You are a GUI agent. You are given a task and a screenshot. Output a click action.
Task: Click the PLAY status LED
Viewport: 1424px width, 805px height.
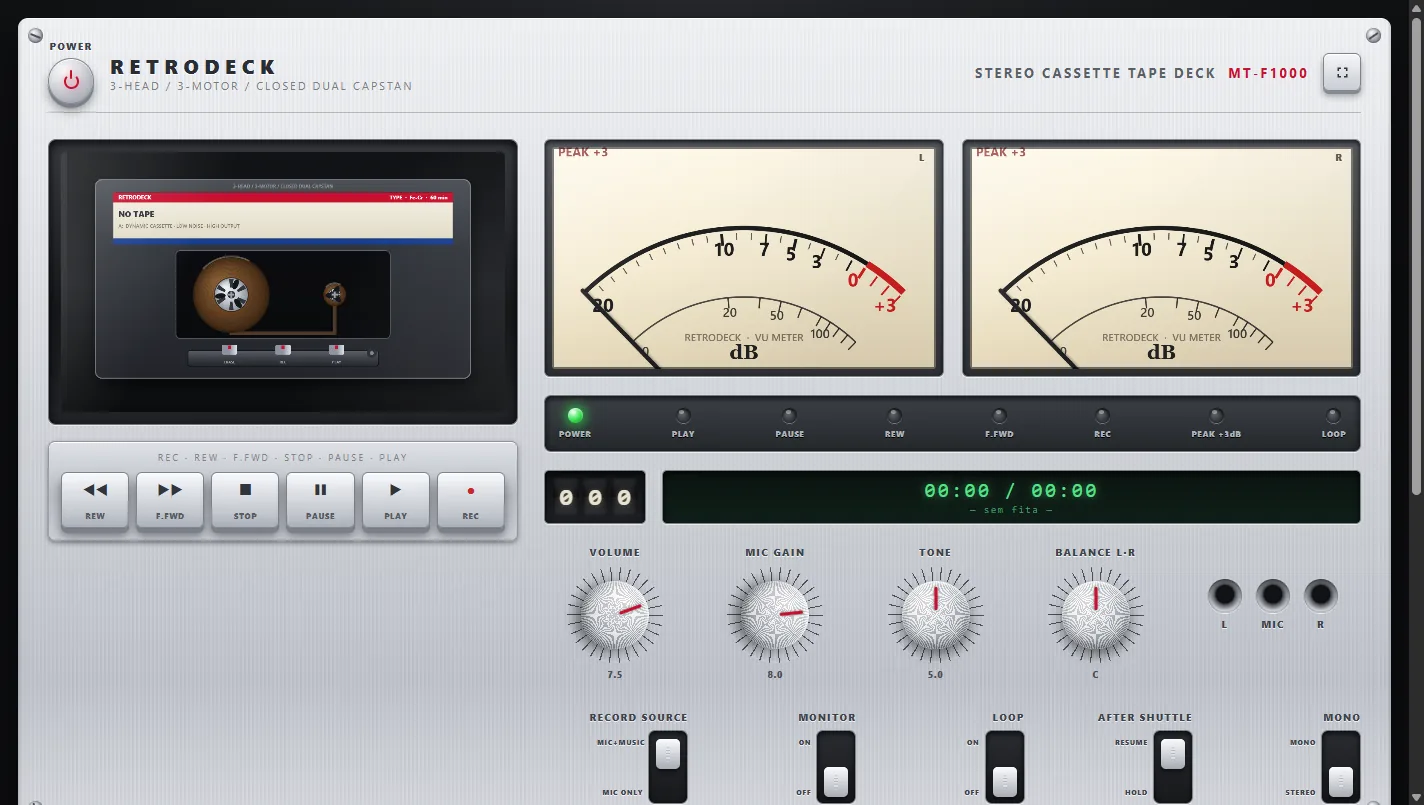683,416
